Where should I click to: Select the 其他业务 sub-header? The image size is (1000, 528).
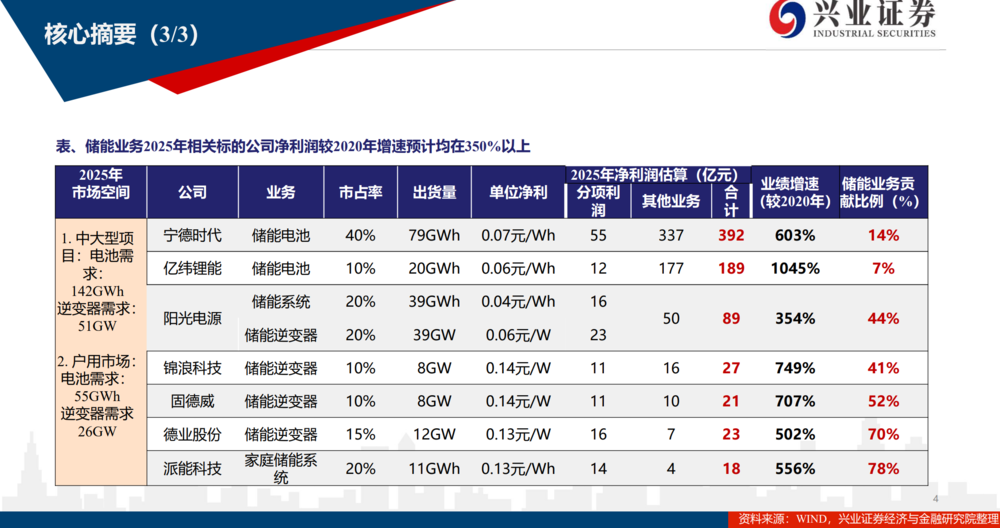pyautogui.click(x=671, y=201)
